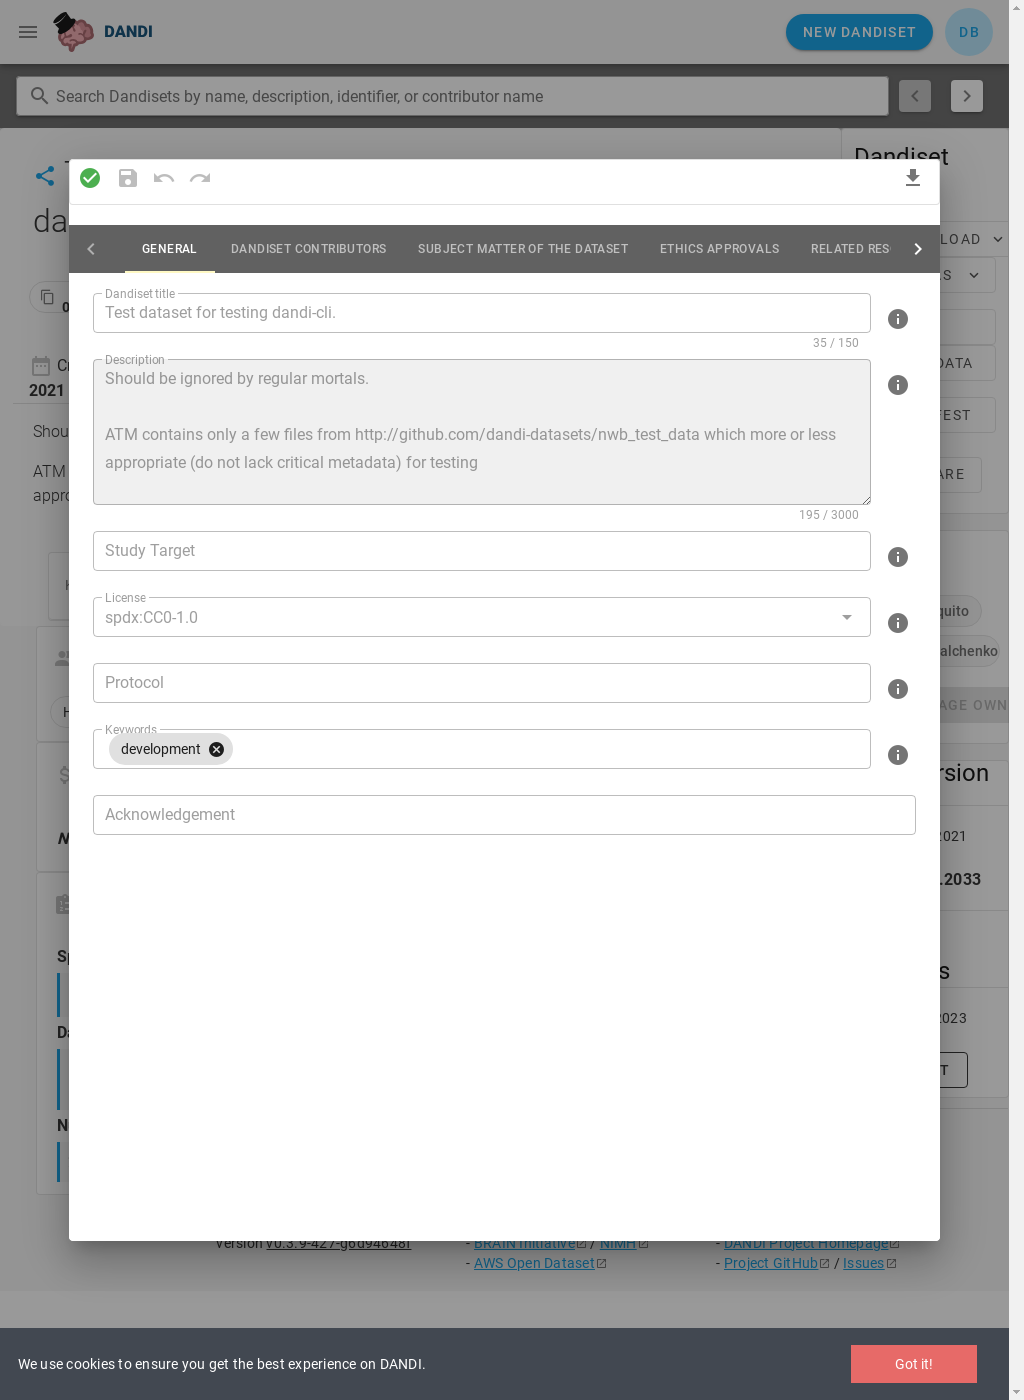This screenshot has height=1400, width=1024.
Task: Open the Ethics Approvals tab
Action: (719, 249)
